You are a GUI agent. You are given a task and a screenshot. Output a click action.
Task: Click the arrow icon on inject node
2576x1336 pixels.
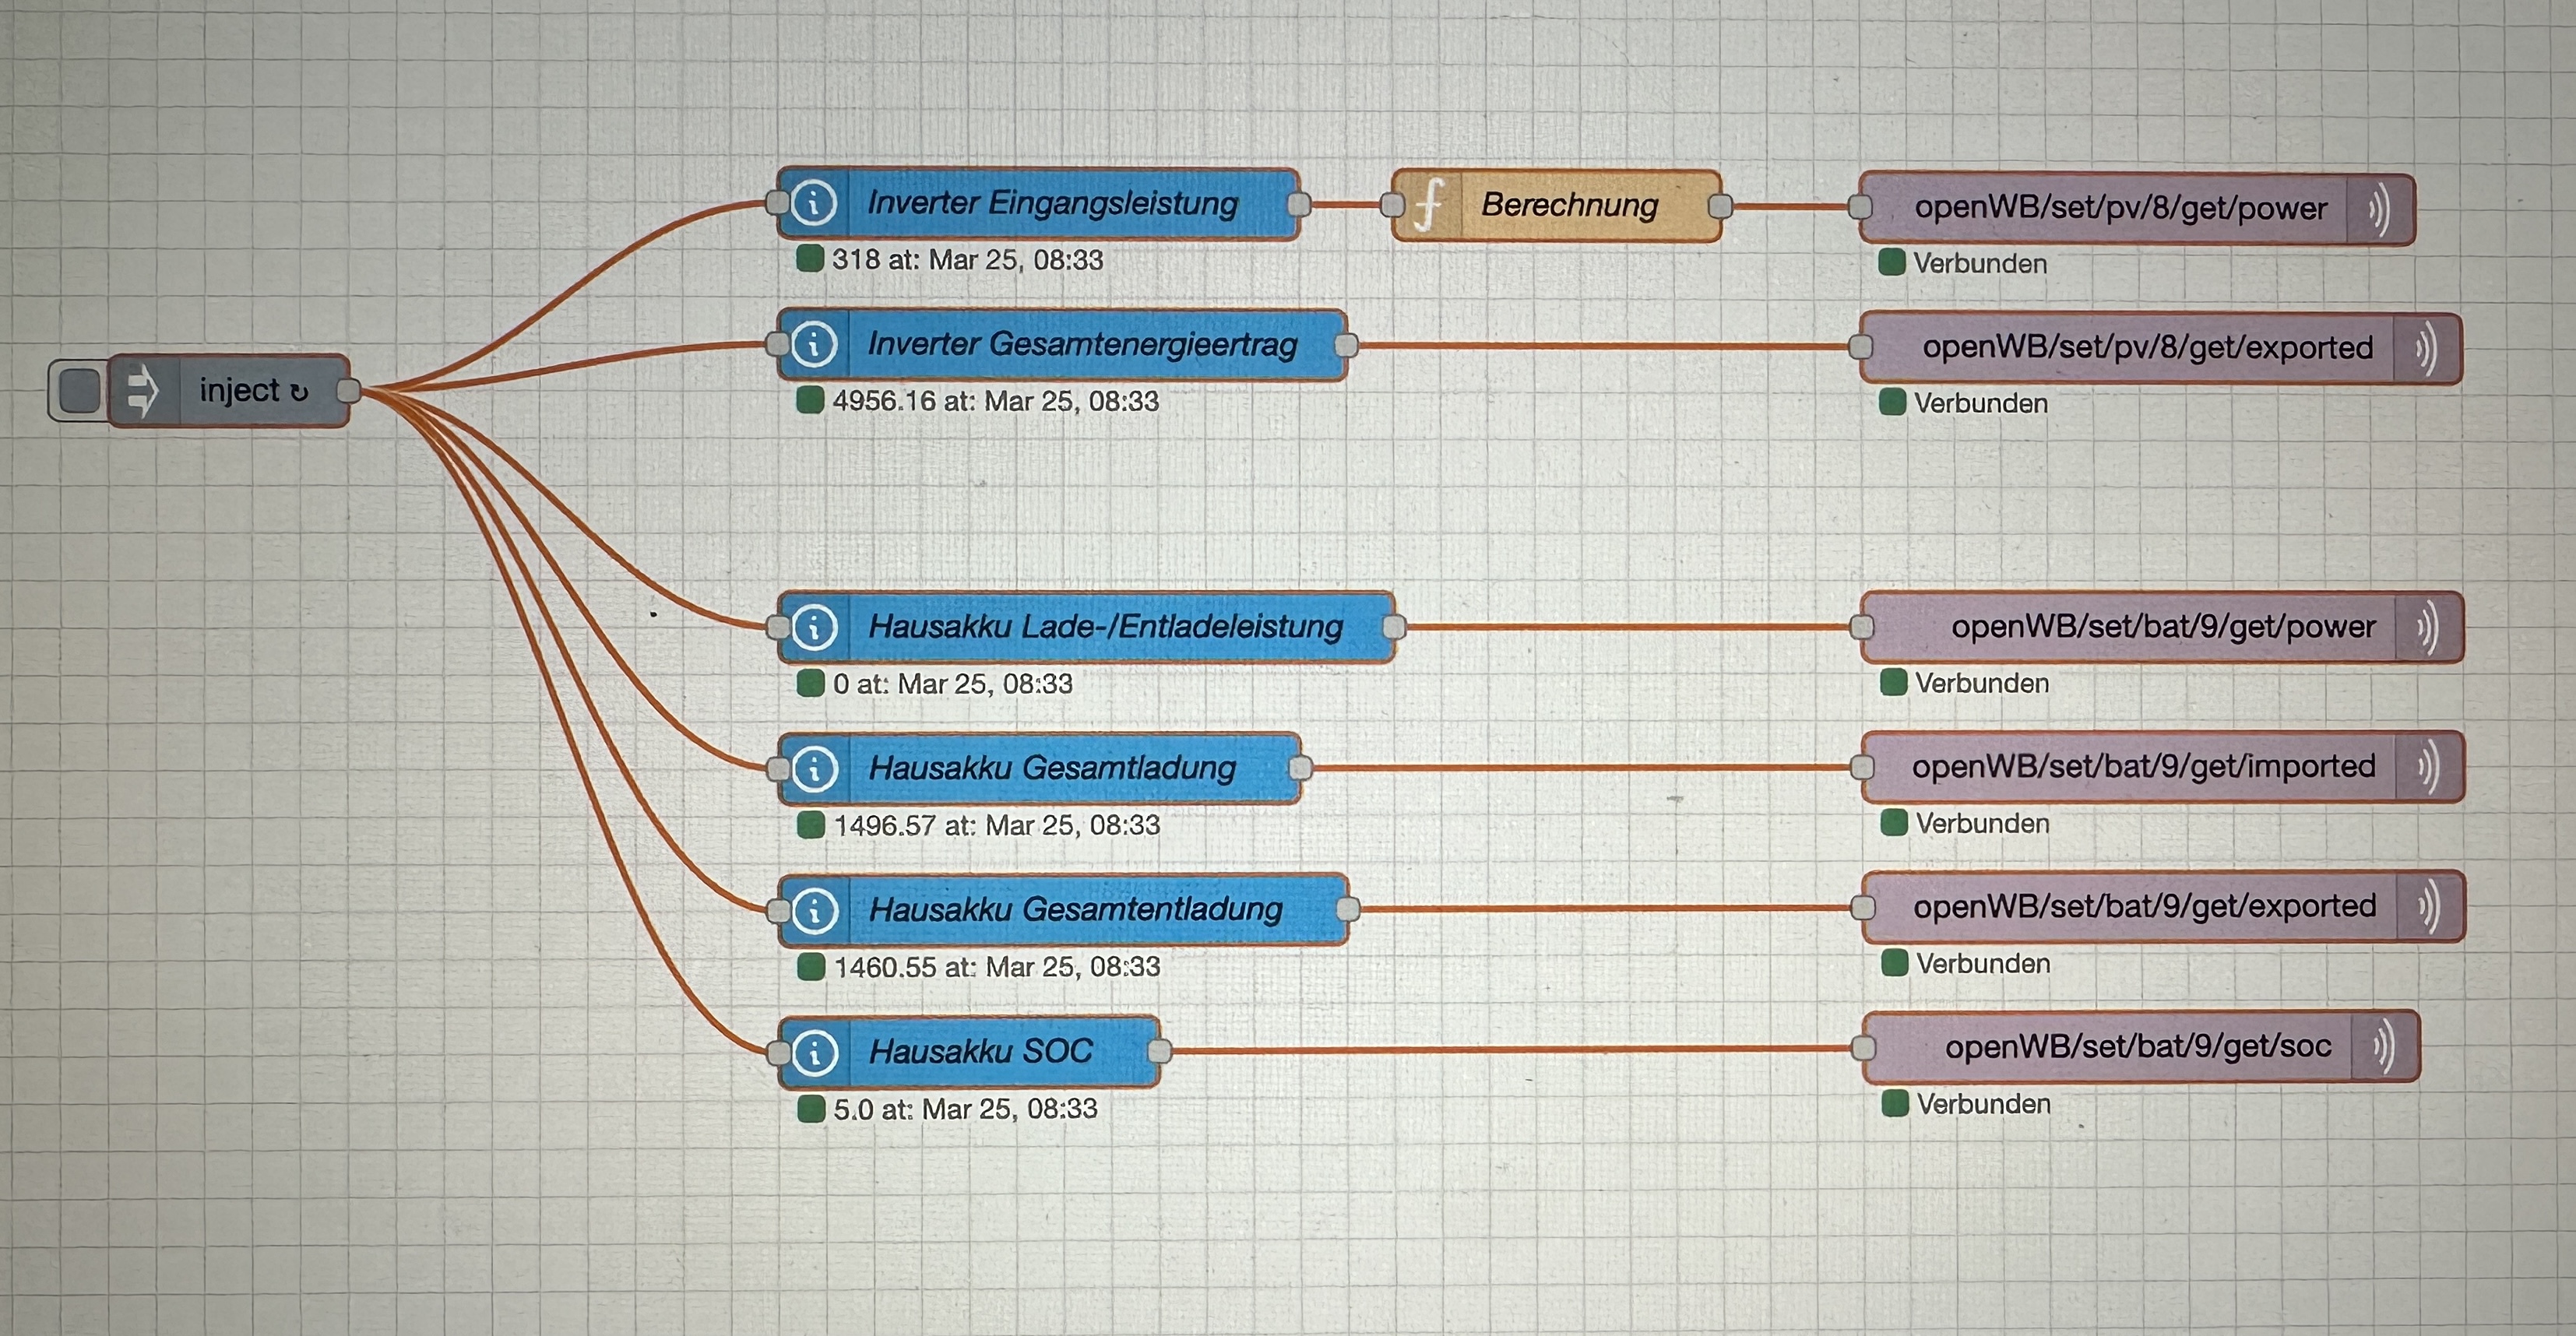point(143,390)
